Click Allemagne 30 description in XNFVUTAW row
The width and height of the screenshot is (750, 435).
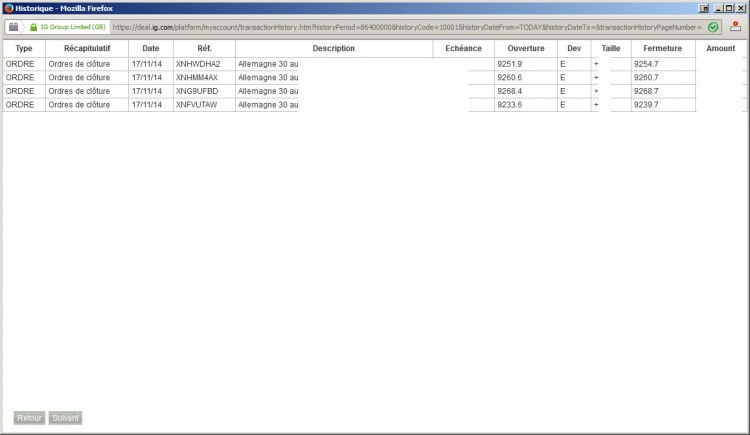(x=268, y=105)
